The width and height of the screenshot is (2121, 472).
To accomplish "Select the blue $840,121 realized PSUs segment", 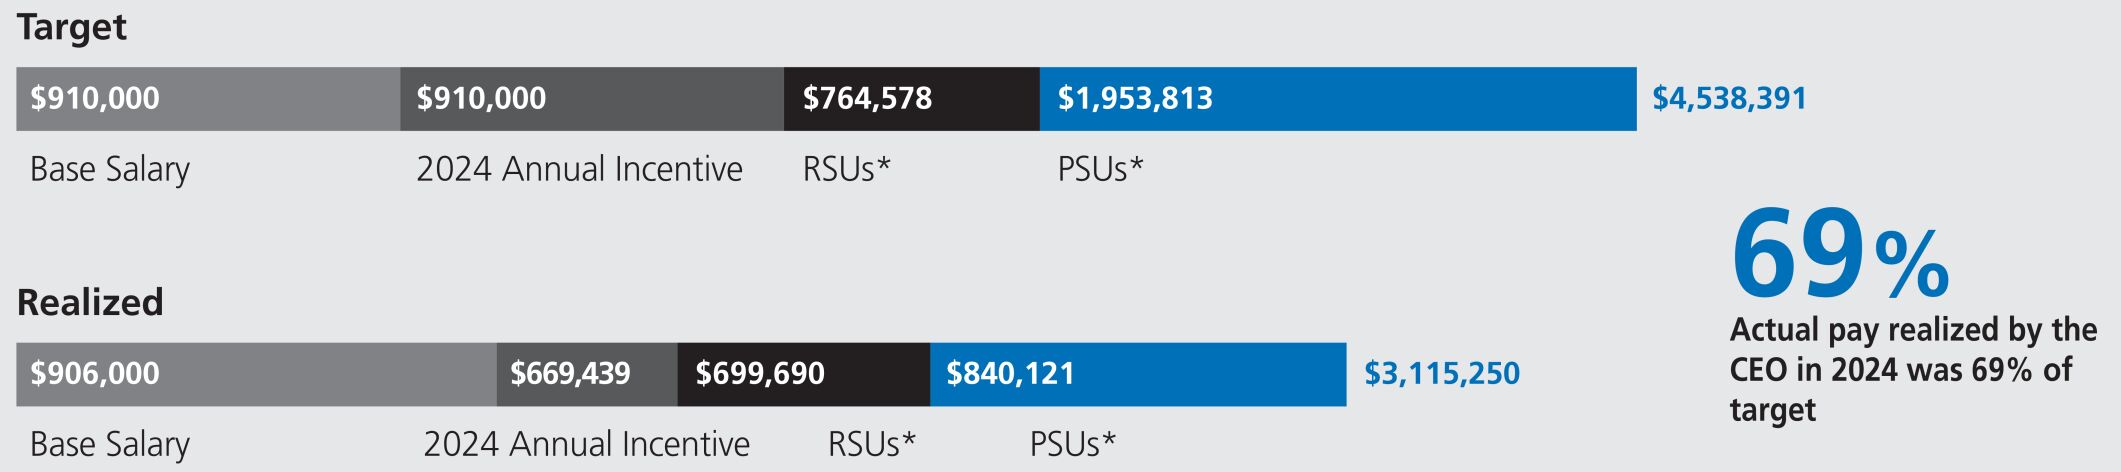I will tap(1137, 374).
